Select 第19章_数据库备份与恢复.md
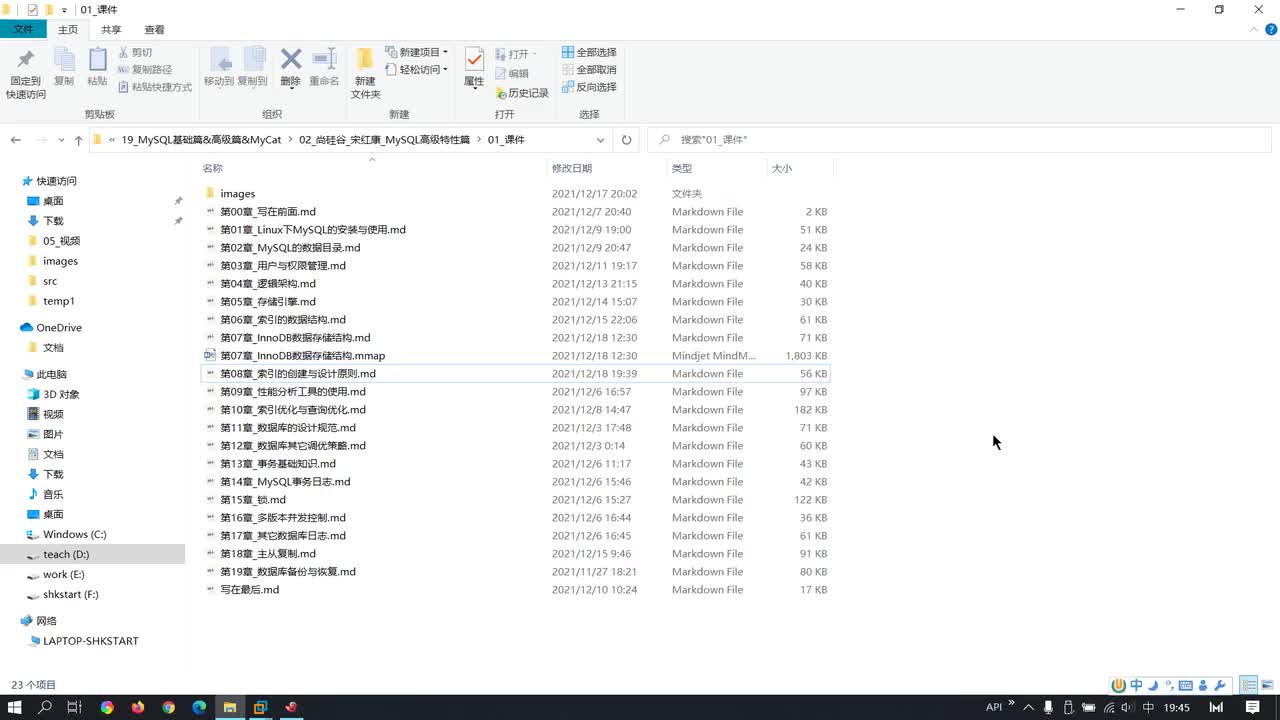This screenshot has height=720, width=1280. pyautogui.click(x=287, y=572)
